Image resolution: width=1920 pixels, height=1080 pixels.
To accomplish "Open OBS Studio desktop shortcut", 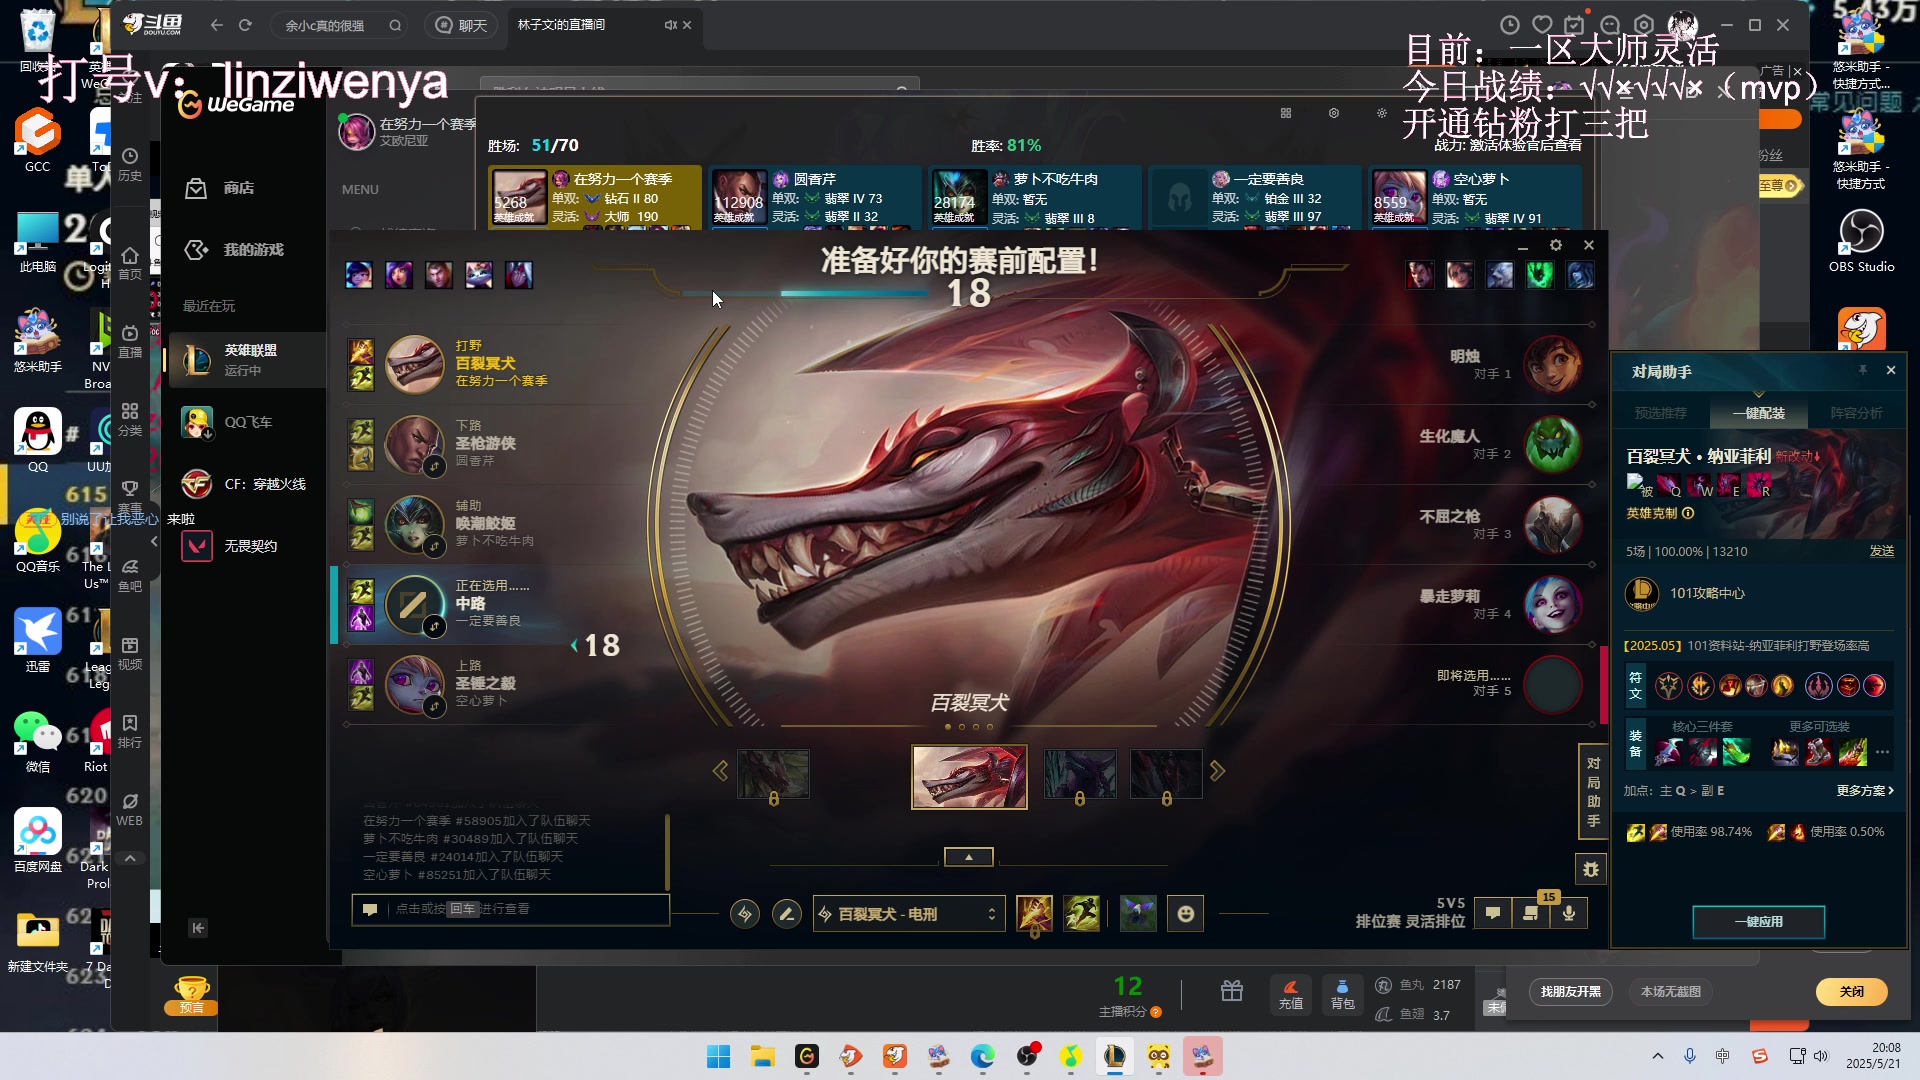I will pyautogui.click(x=1862, y=242).
